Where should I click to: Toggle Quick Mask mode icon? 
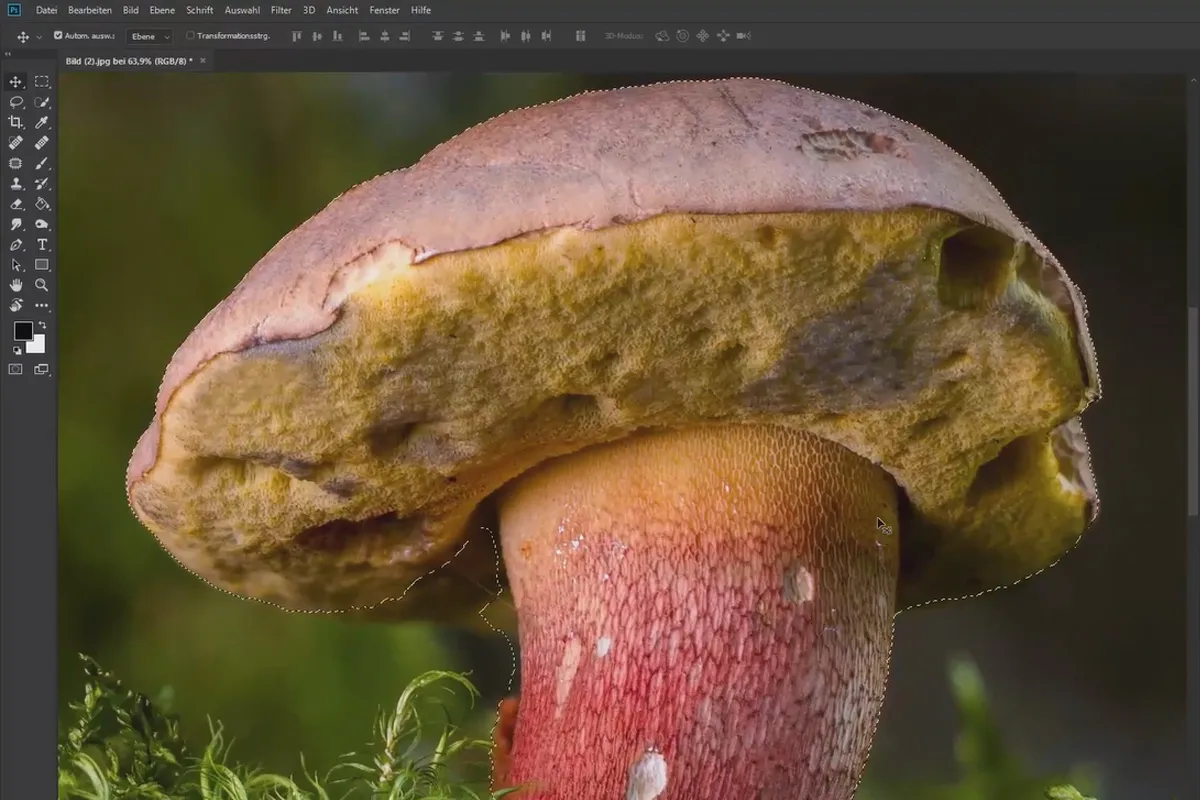pyautogui.click(x=16, y=369)
